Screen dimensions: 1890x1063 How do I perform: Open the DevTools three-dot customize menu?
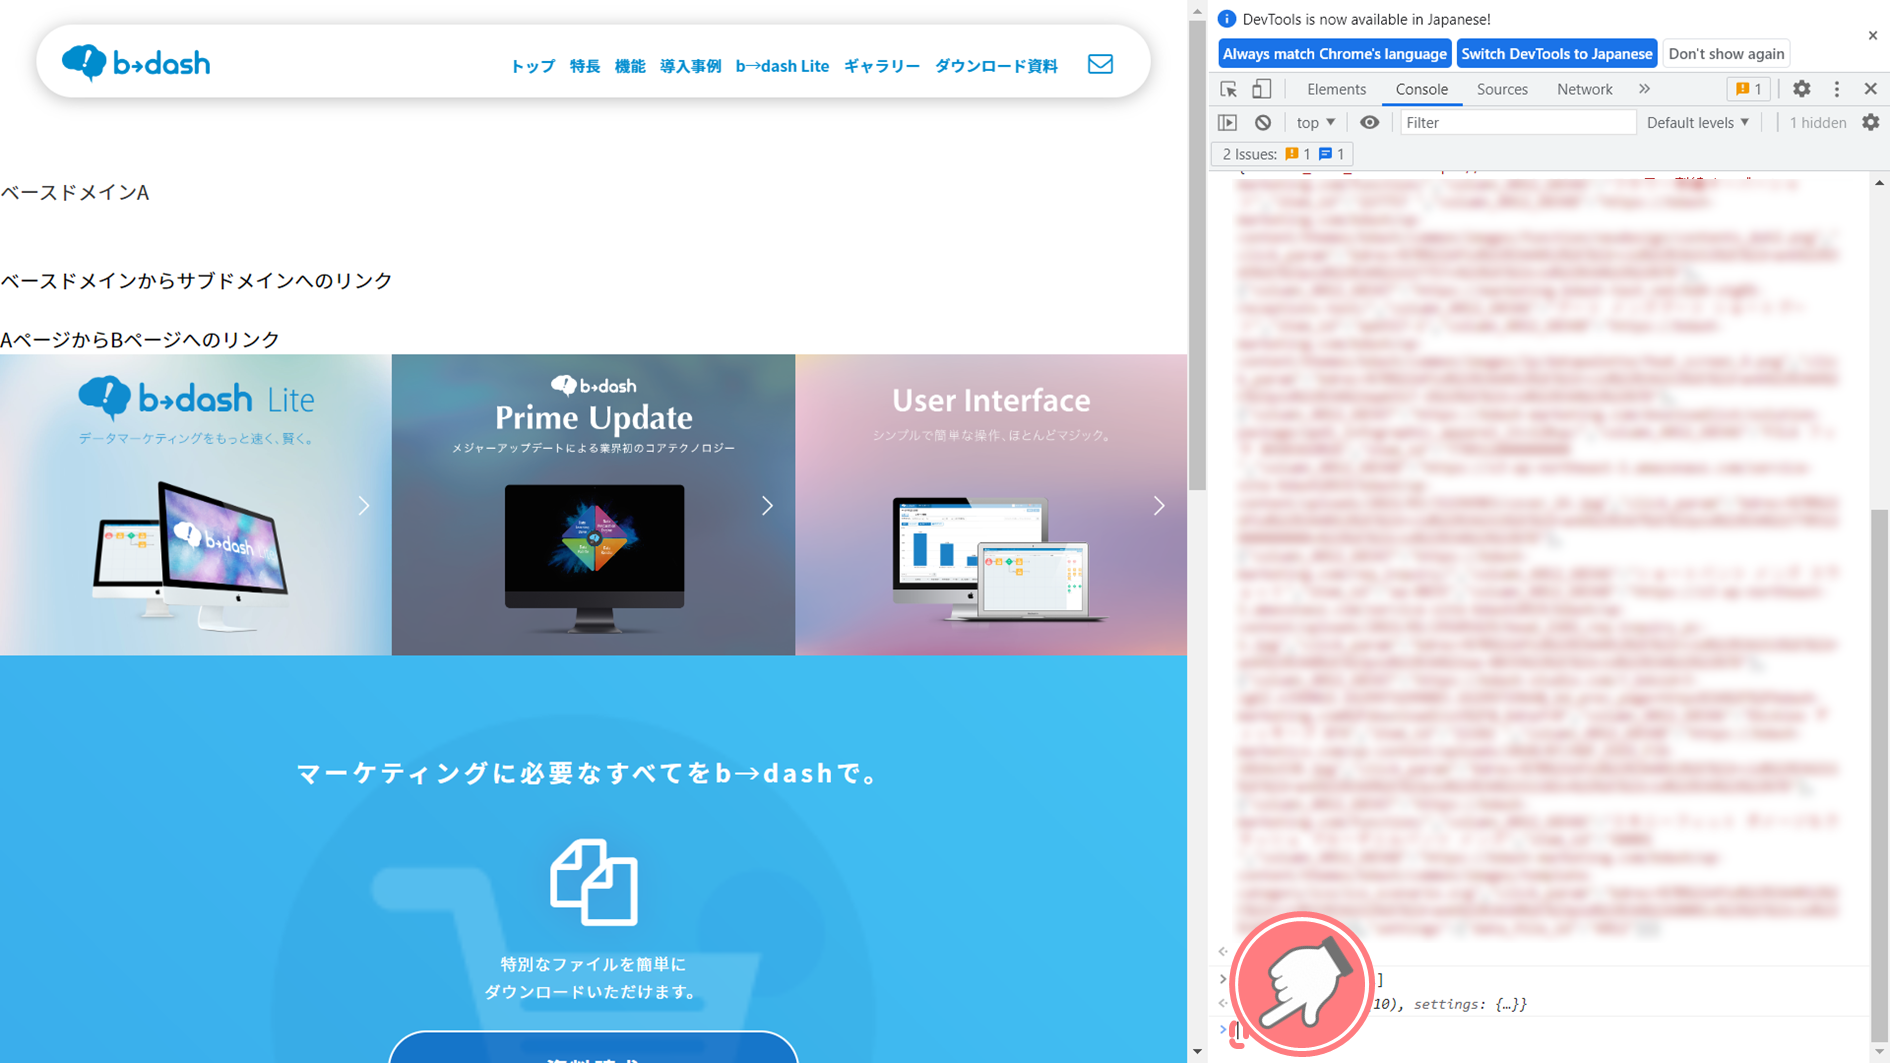(1837, 89)
